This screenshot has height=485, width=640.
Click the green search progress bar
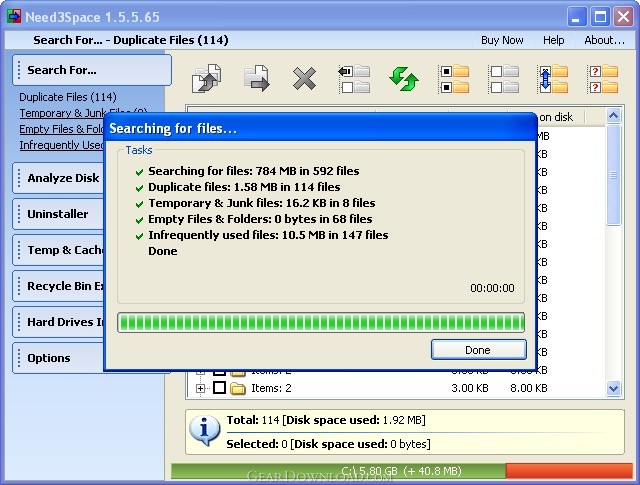click(x=321, y=322)
